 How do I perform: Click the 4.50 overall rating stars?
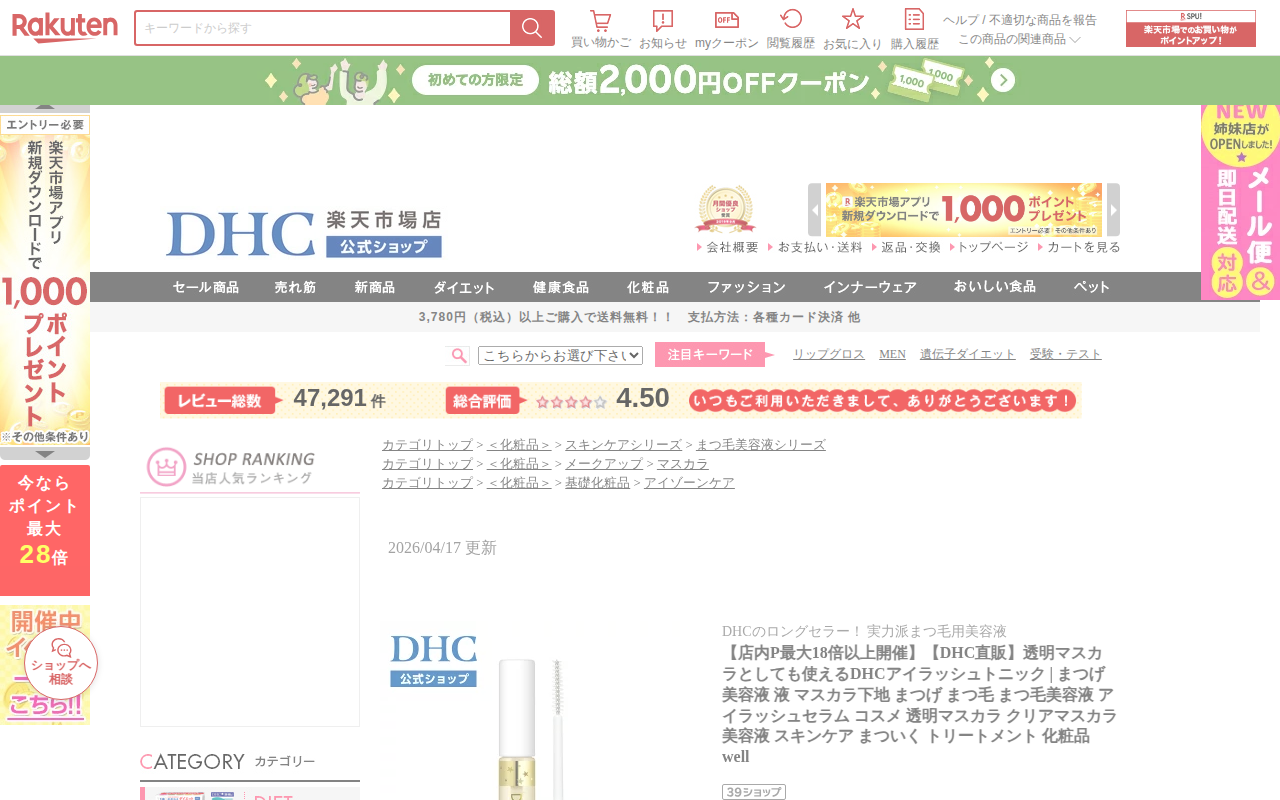point(571,402)
